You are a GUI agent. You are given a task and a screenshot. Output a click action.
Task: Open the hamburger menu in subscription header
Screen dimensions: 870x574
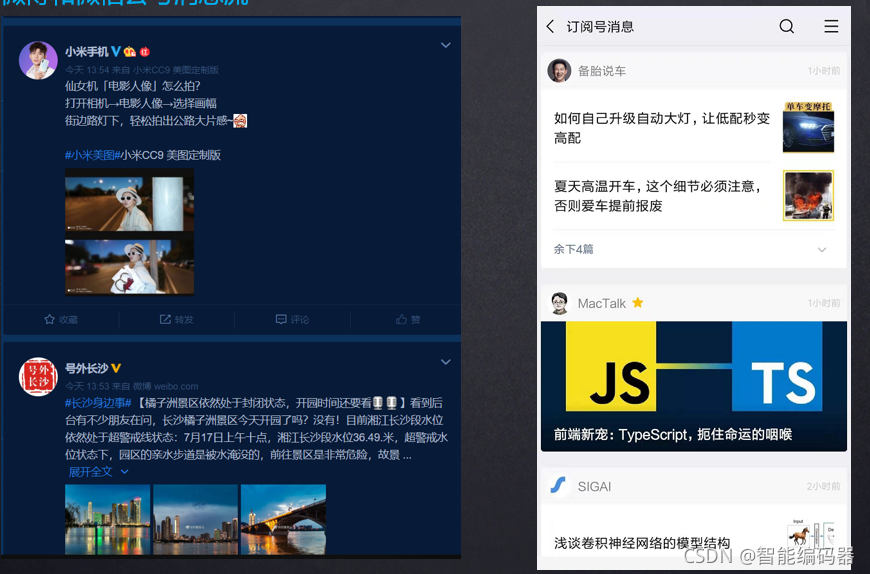831,27
